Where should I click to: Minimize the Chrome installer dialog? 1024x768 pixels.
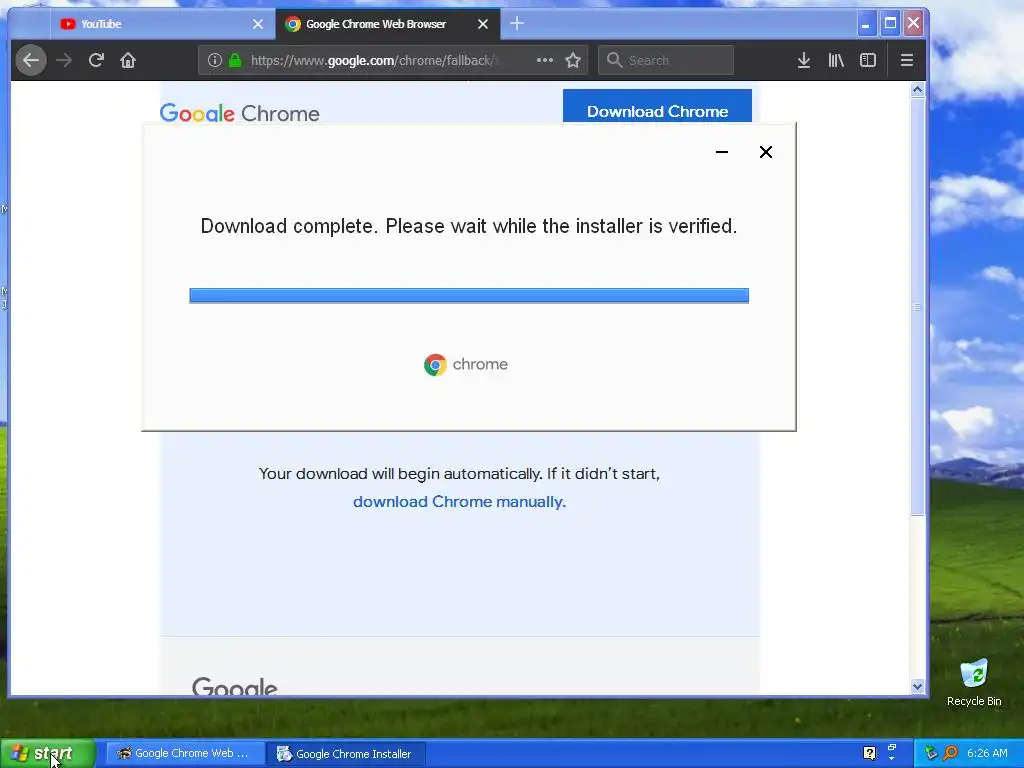[x=722, y=152]
